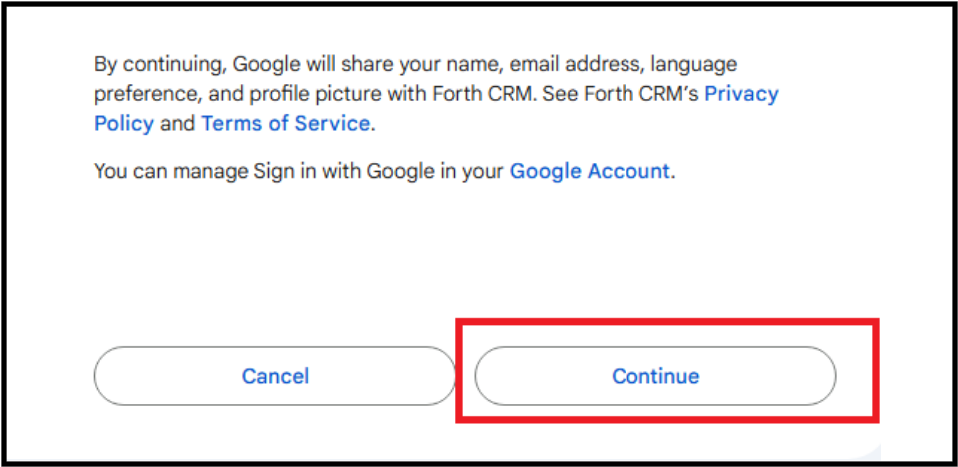Click the word "language" in the notice
The height and width of the screenshot is (467, 958).
point(694,65)
